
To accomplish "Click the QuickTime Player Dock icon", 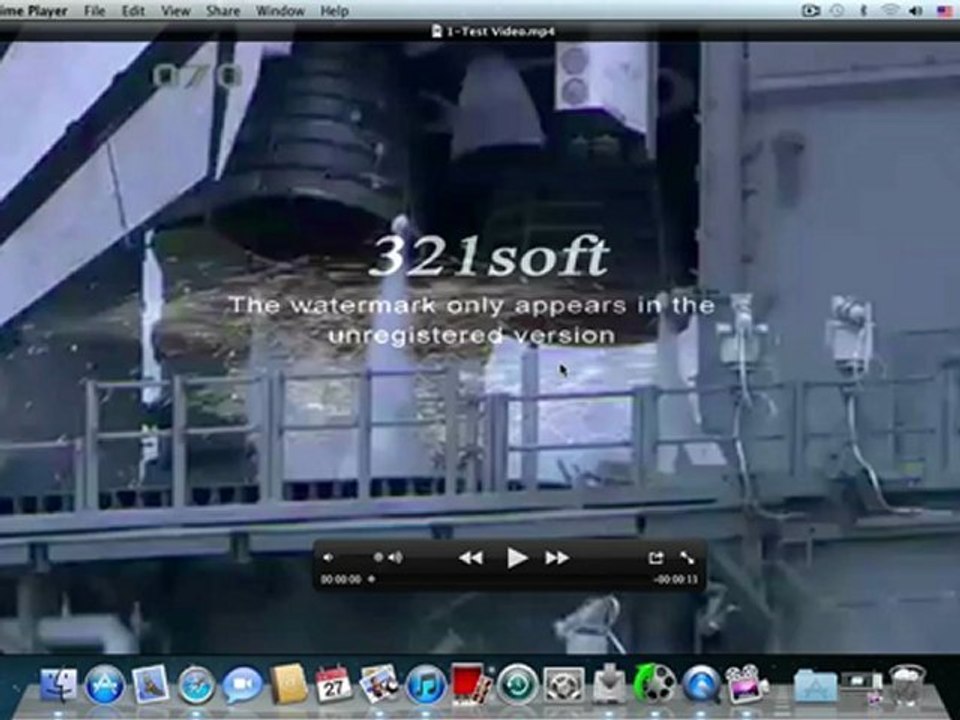I will pos(700,684).
